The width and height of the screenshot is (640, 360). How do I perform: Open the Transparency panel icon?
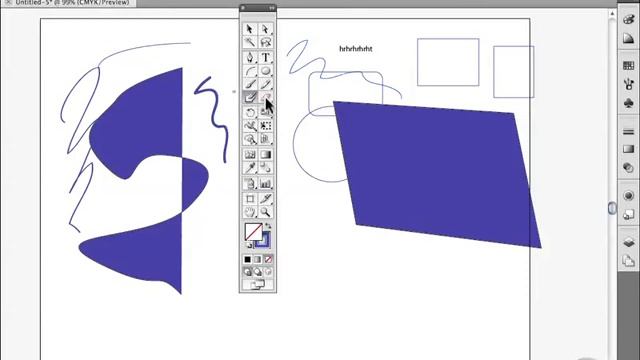pos(629,168)
